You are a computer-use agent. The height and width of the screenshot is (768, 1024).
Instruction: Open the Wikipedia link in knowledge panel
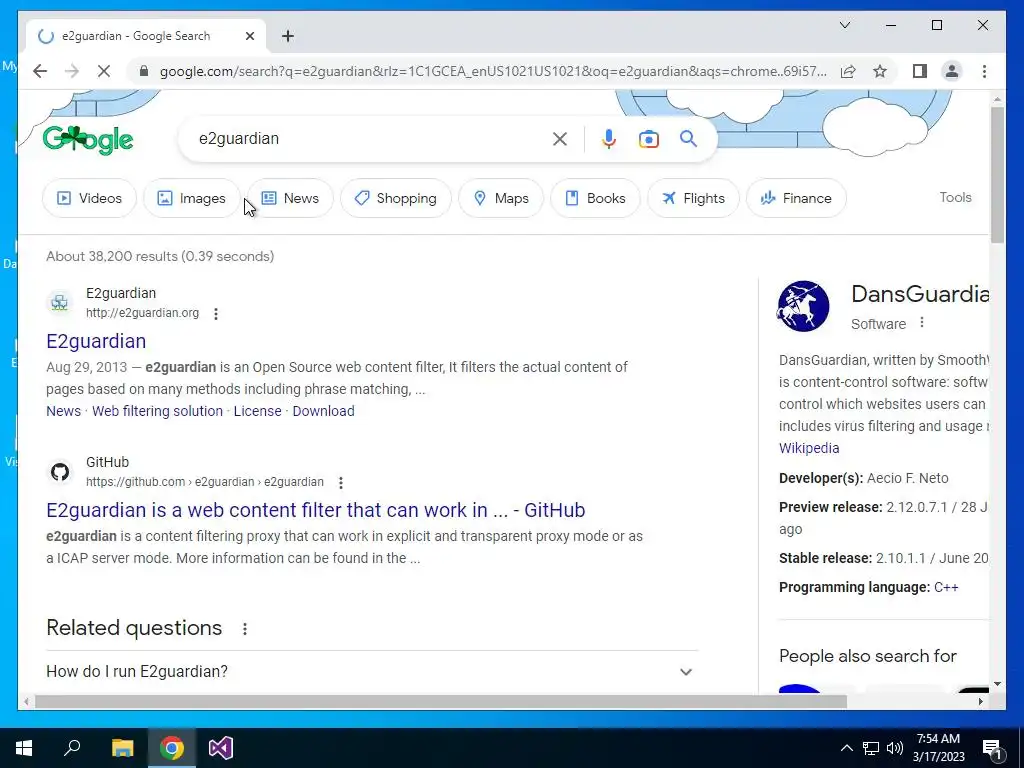tap(809, 448)
